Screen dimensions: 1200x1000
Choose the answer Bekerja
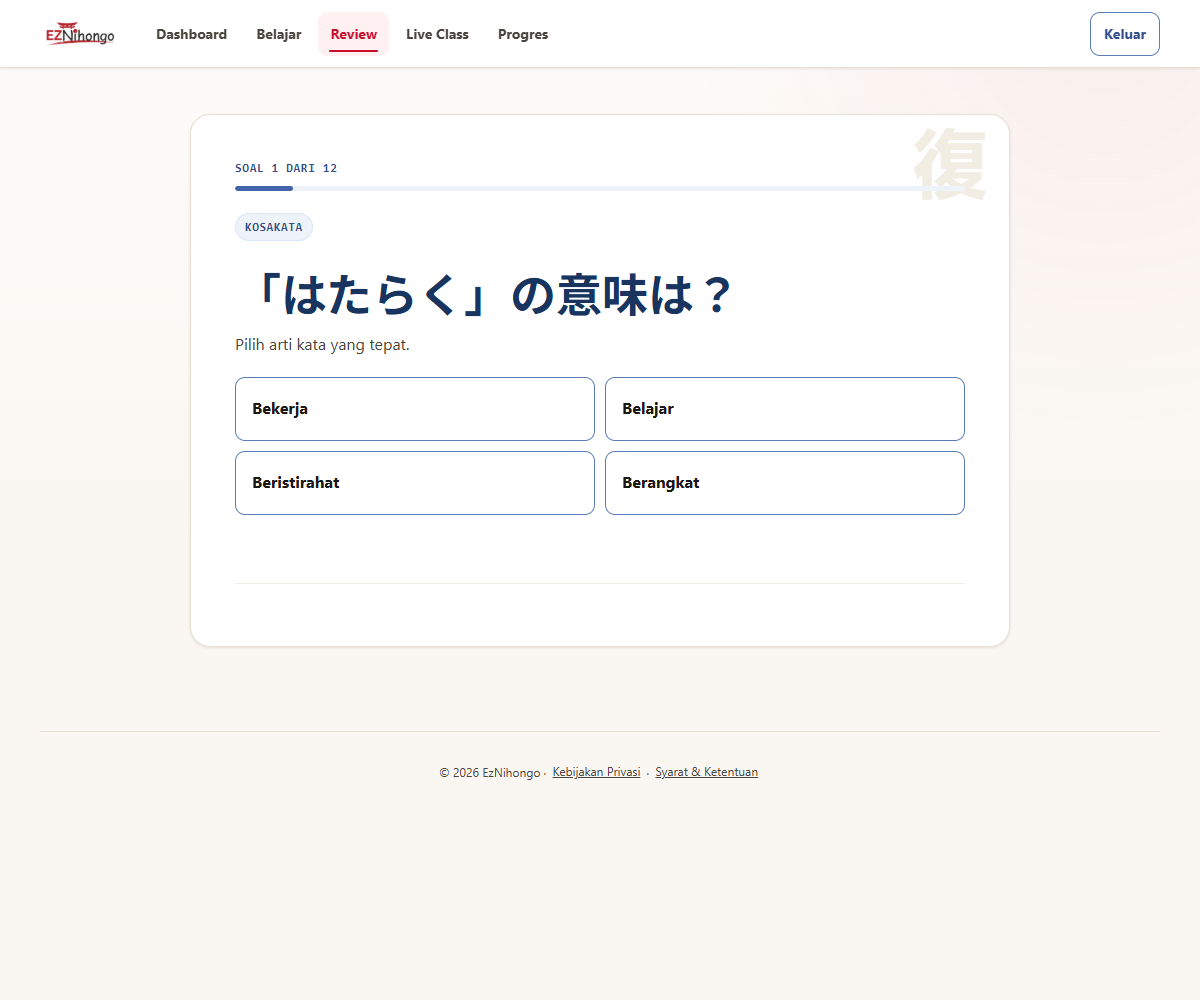click(415, 409)
